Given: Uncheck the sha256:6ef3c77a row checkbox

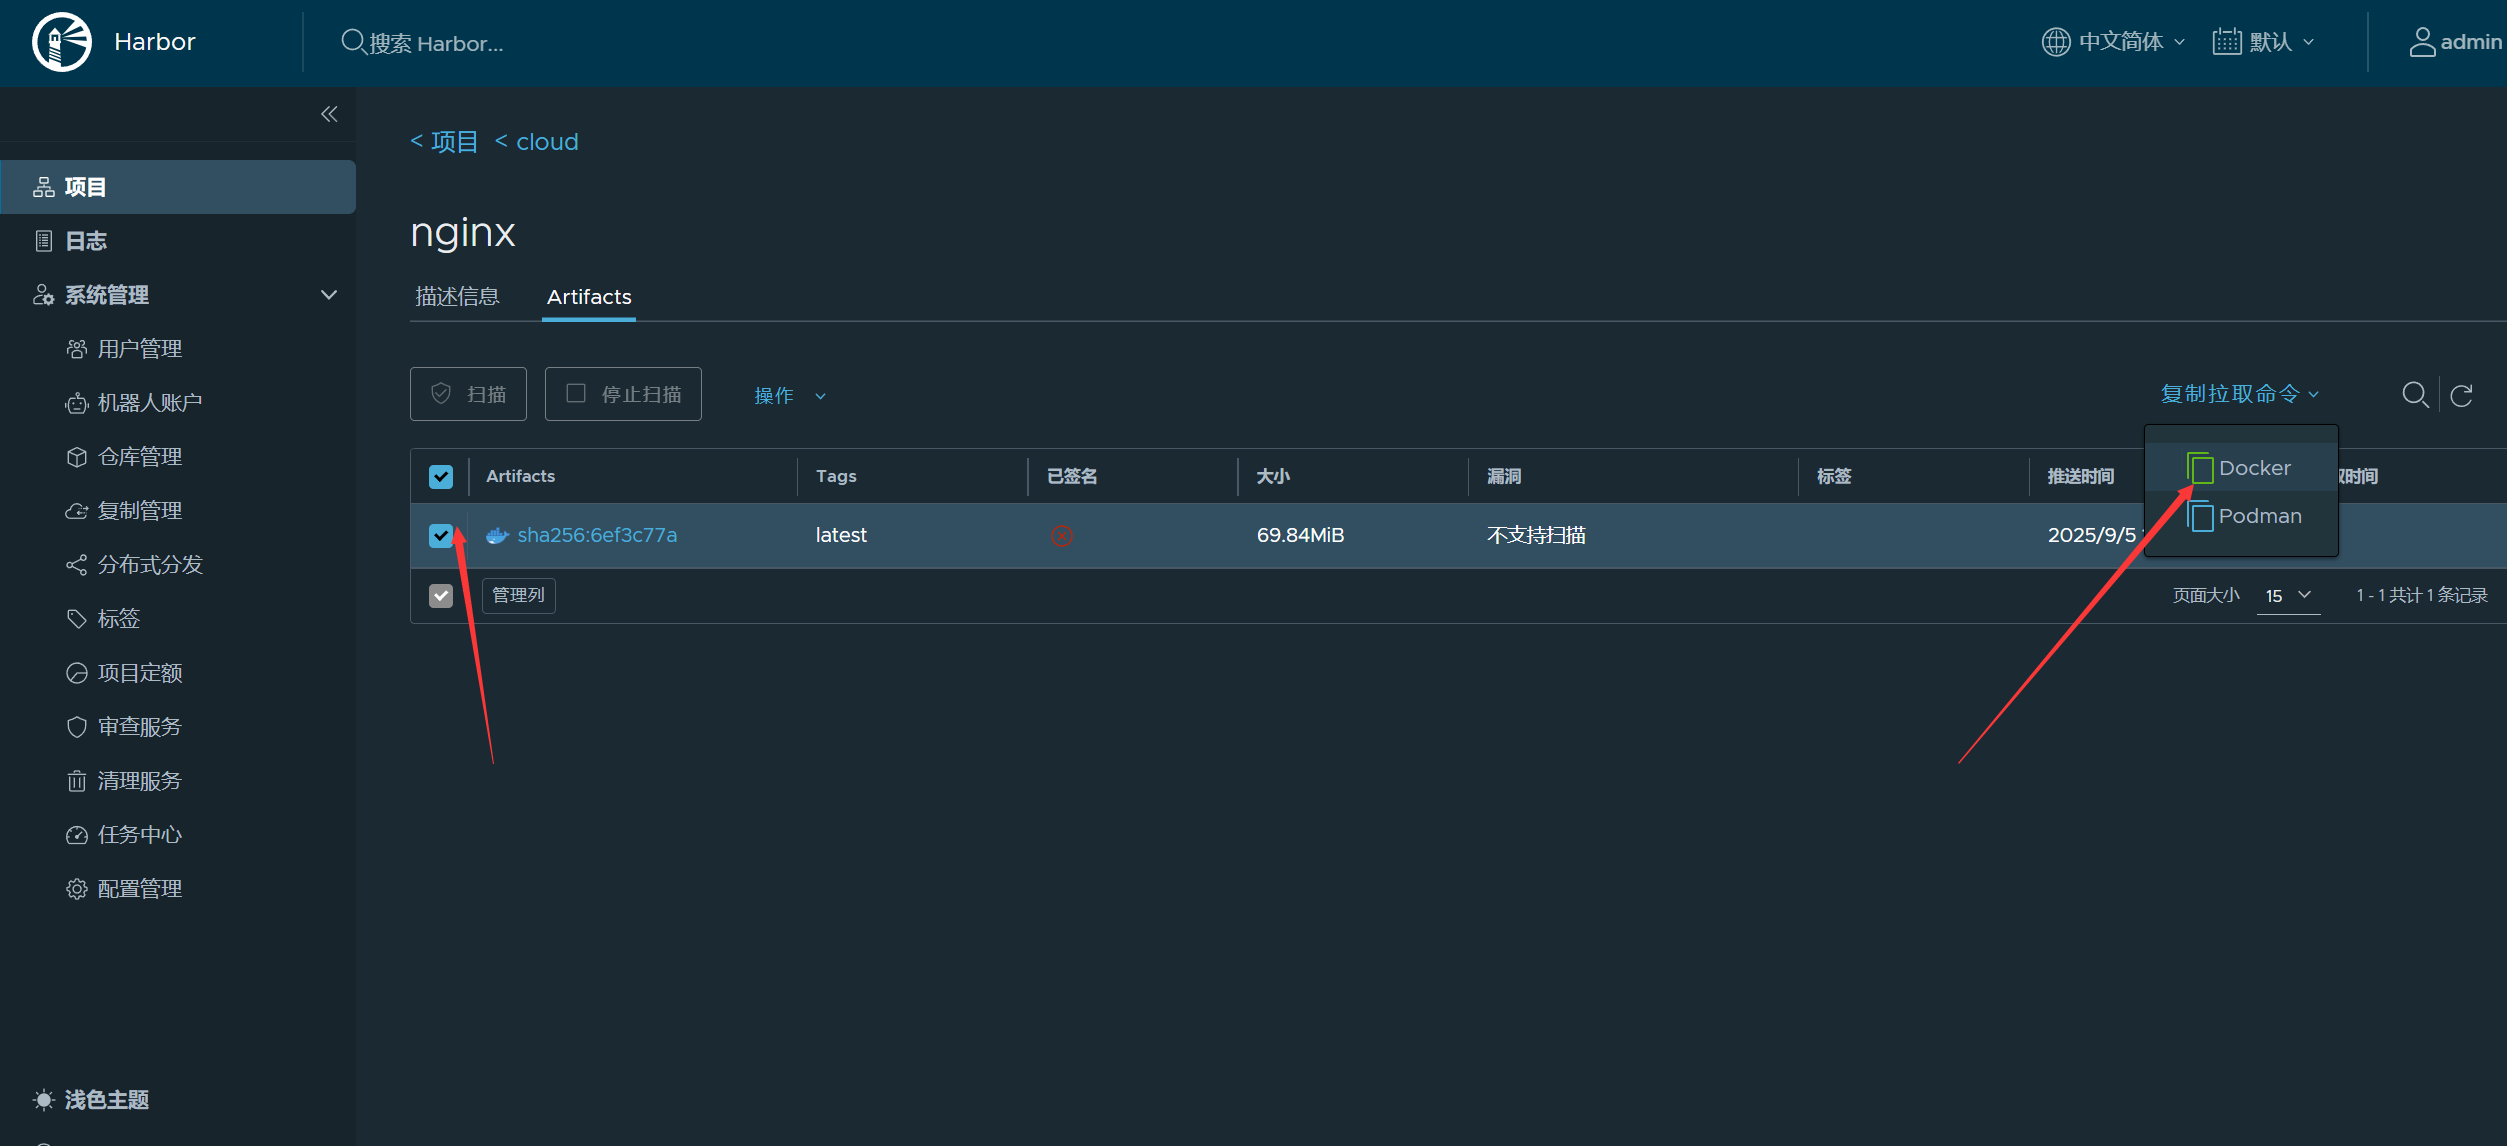Looking at the screenshot, I should pyautogui.click(x=441, y=535).
